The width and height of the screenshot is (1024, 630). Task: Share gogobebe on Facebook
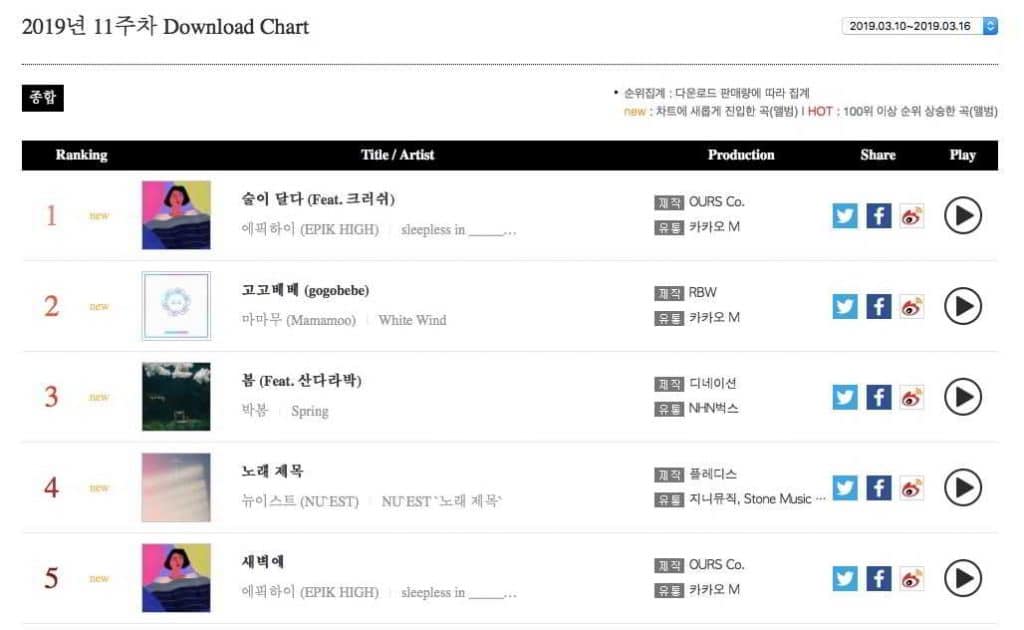tap(878, 306)
